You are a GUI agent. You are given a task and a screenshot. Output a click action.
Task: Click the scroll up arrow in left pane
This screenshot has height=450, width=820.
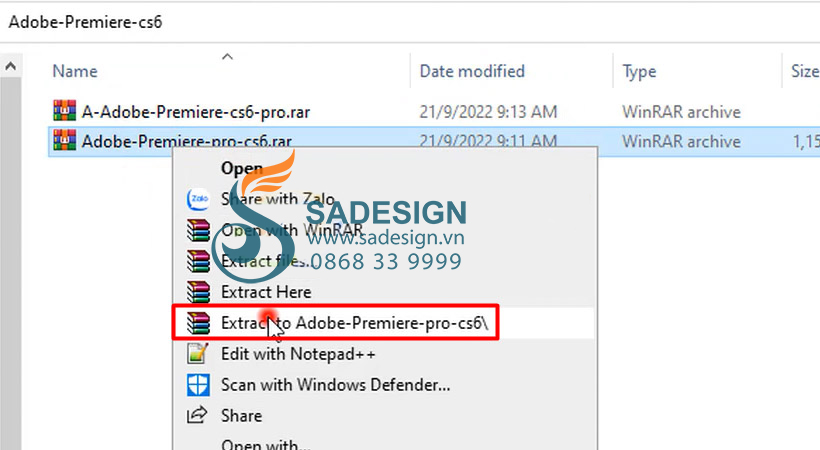pyautogui.click(x=10, y=66)
